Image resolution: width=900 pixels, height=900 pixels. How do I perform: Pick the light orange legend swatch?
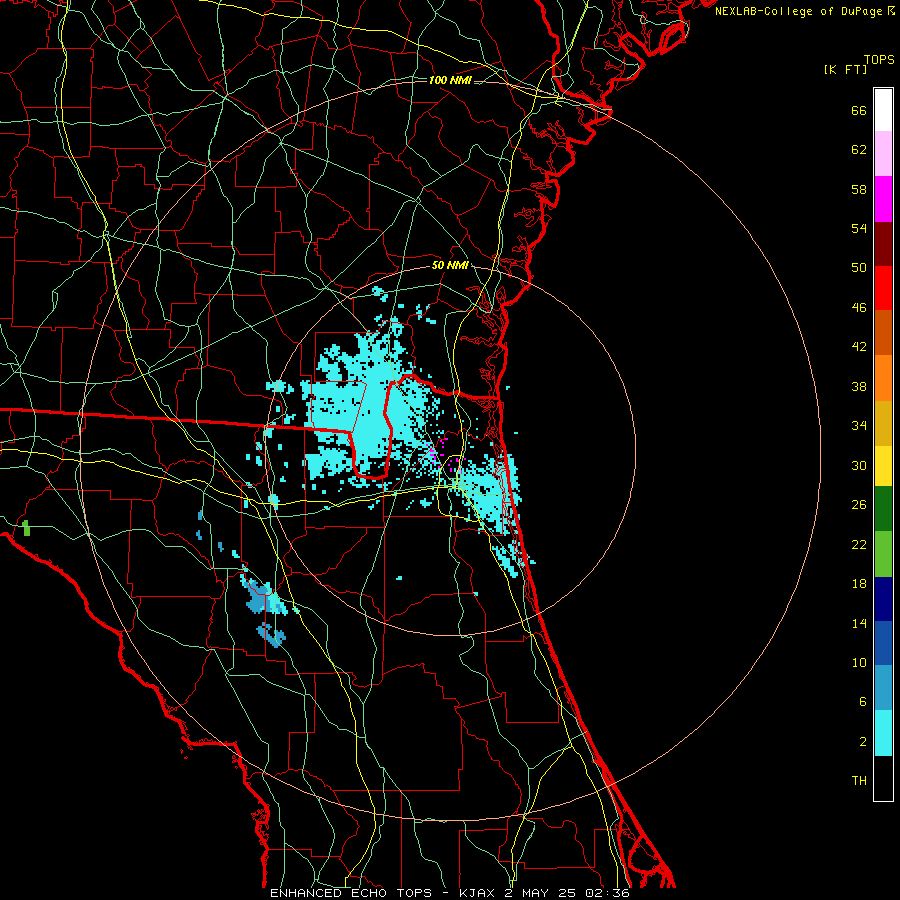[x=883, y=378]
